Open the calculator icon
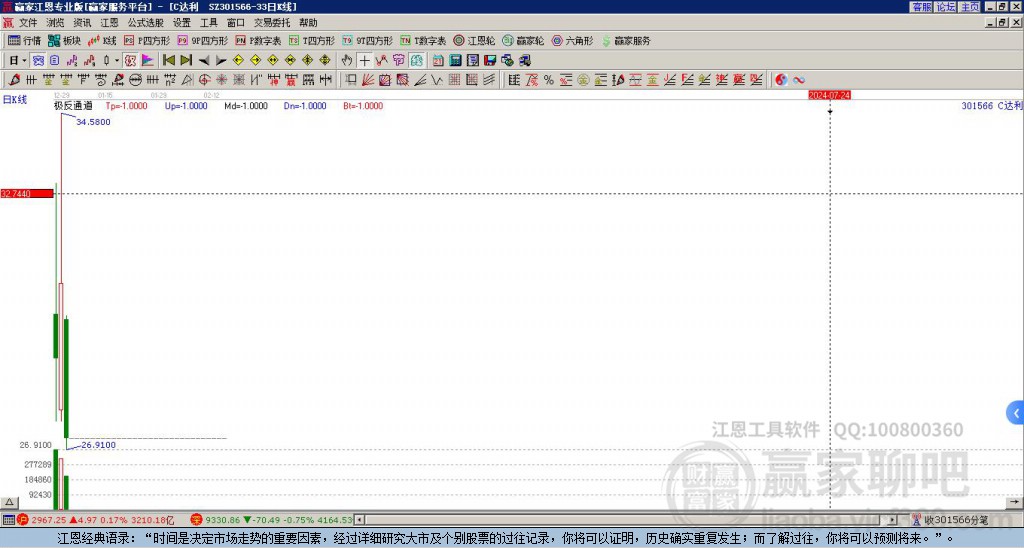Screen dimensions: 1024x548 click(455, 60)
